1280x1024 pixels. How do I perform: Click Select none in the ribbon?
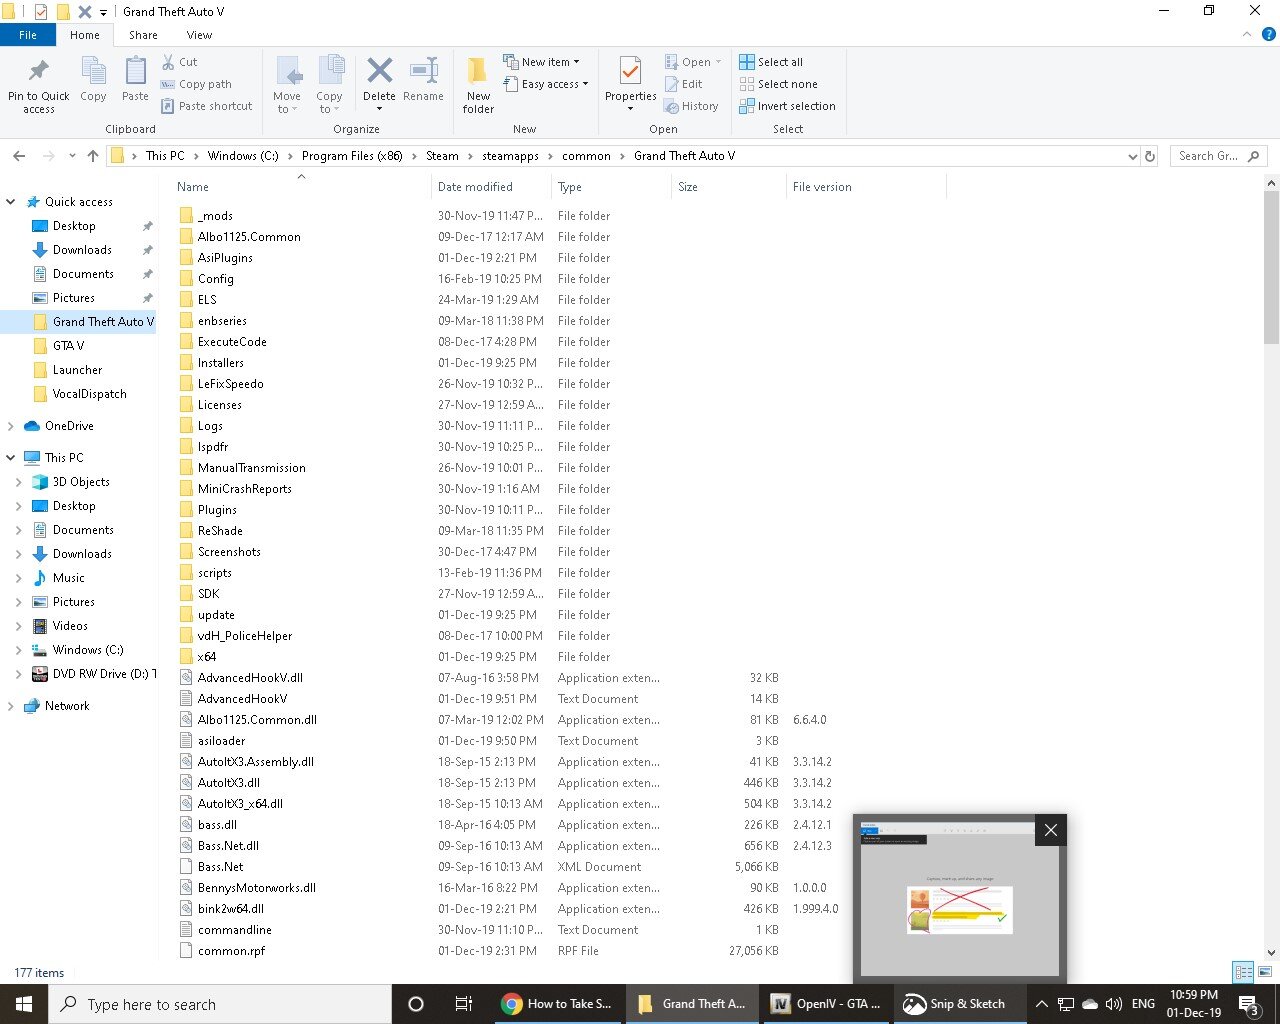click(778, 84)
